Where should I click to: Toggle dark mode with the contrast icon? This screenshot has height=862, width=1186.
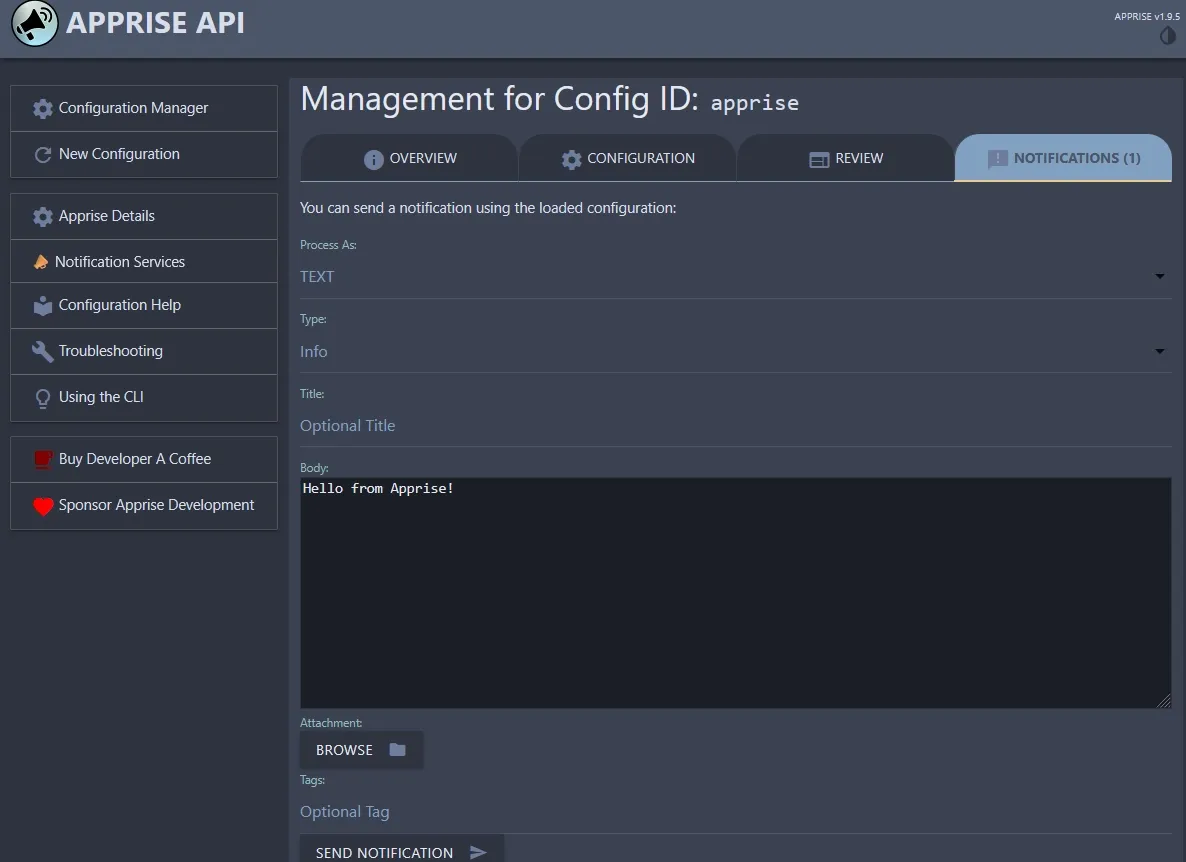[1167, 36]
